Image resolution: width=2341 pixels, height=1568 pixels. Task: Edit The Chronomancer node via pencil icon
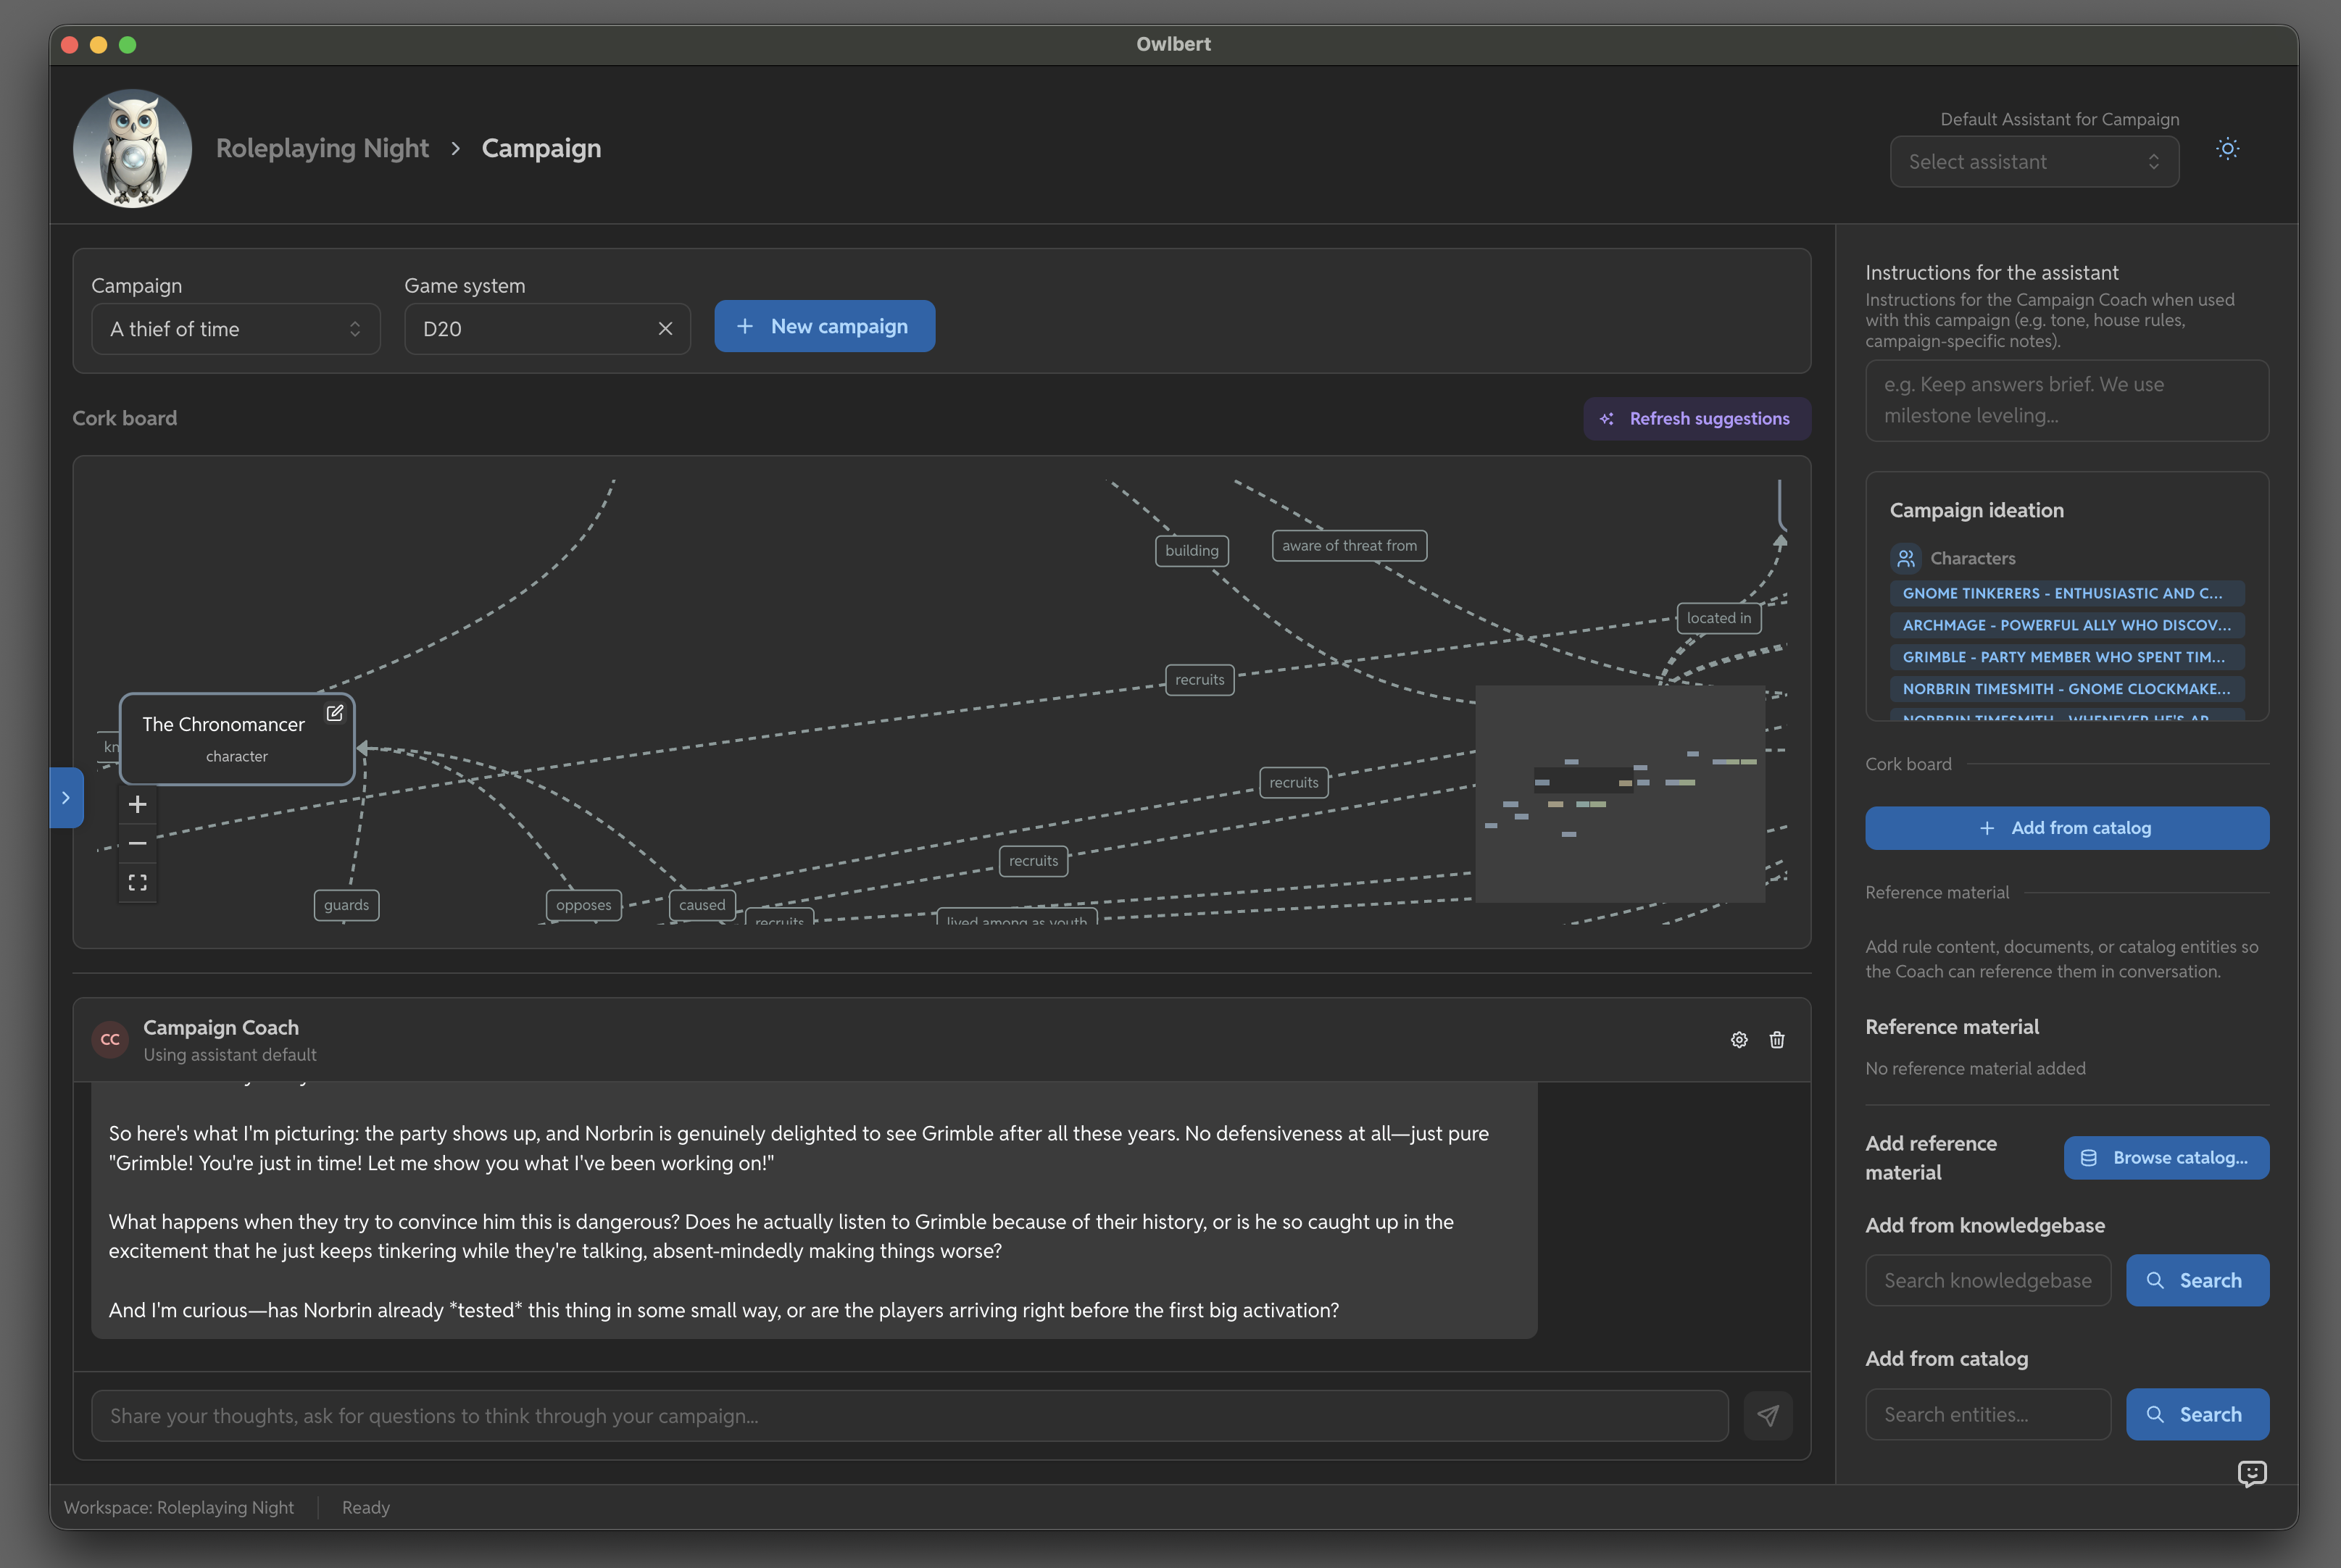[335, 713]
